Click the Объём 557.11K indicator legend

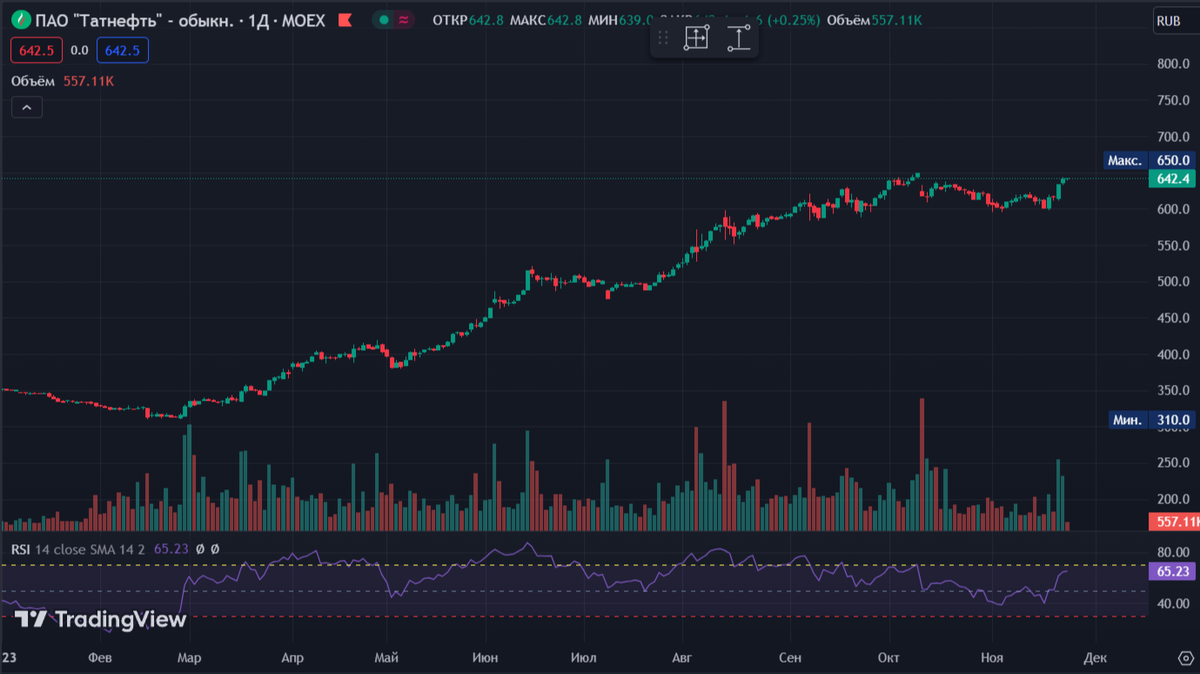click(62, 81)
